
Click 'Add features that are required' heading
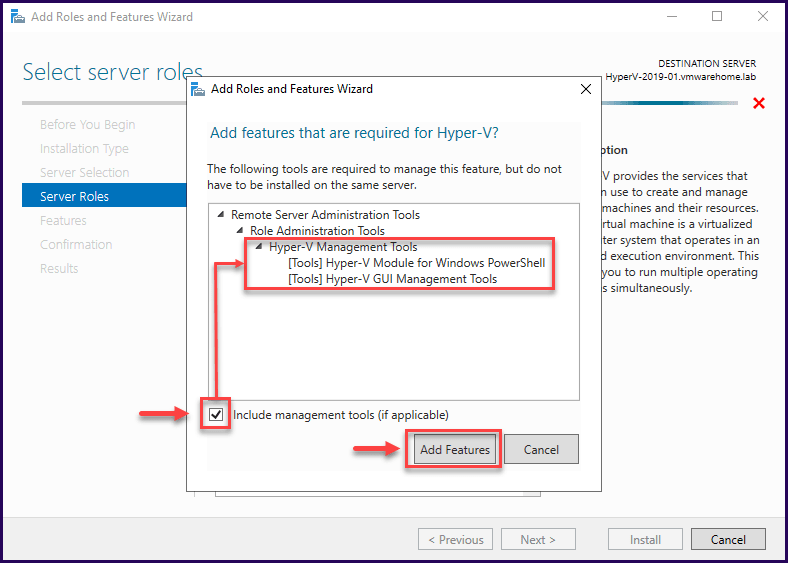click(x=354, y=133)
